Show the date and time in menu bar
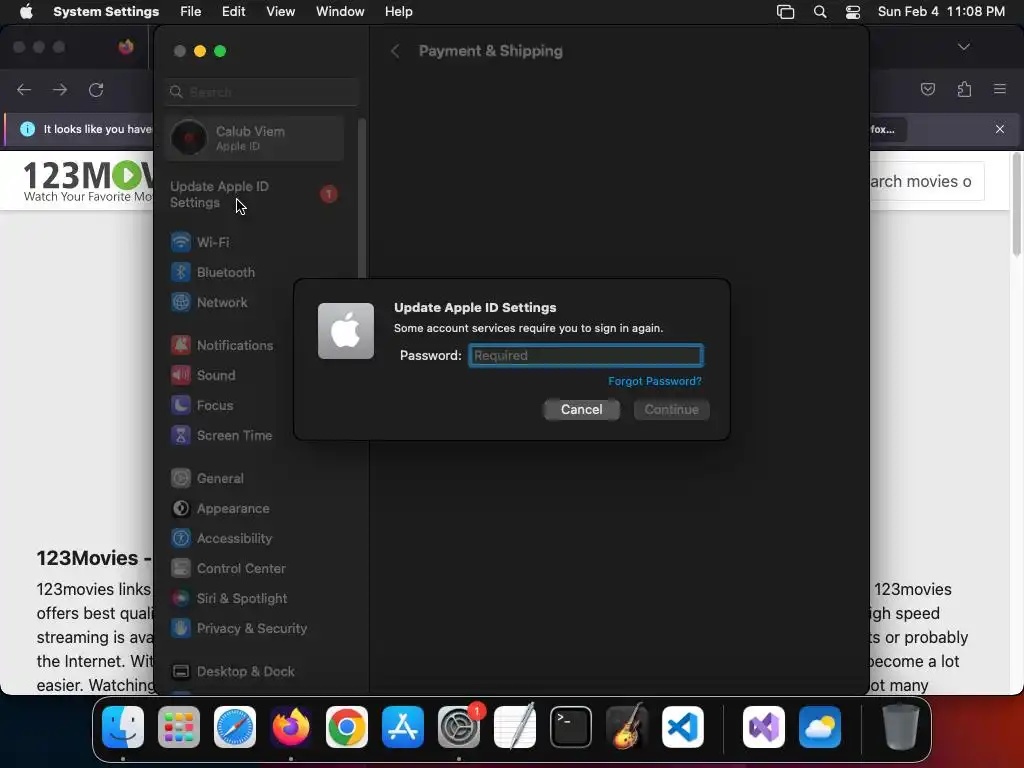Screen dimensions: 1024x768 point(941,12)
